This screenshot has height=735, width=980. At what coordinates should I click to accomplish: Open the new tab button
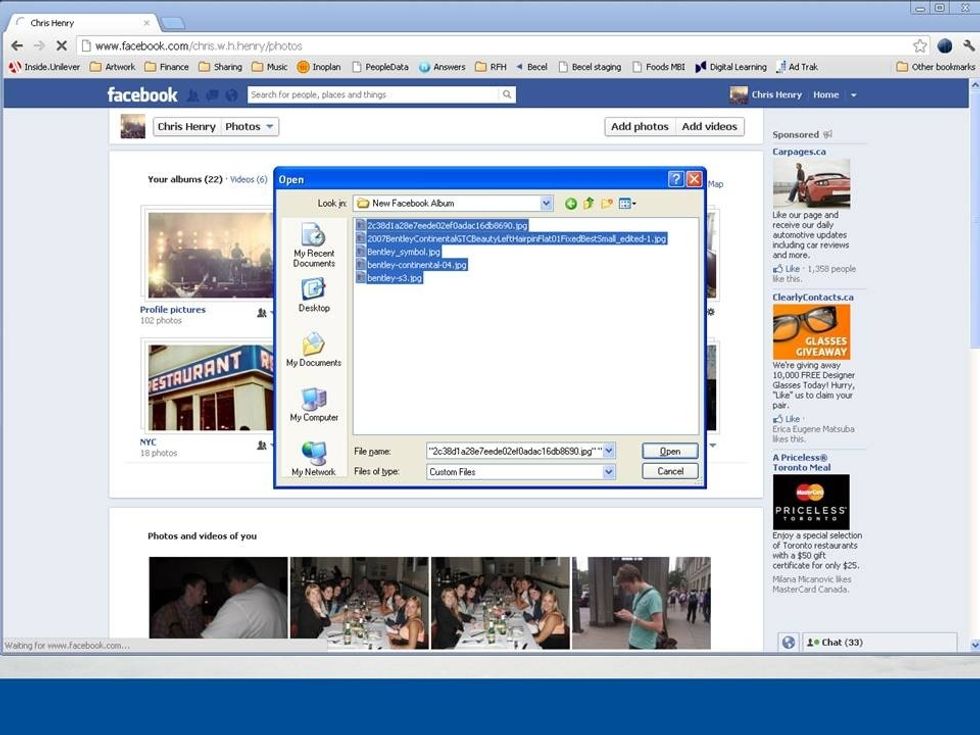tap(172, 23)
